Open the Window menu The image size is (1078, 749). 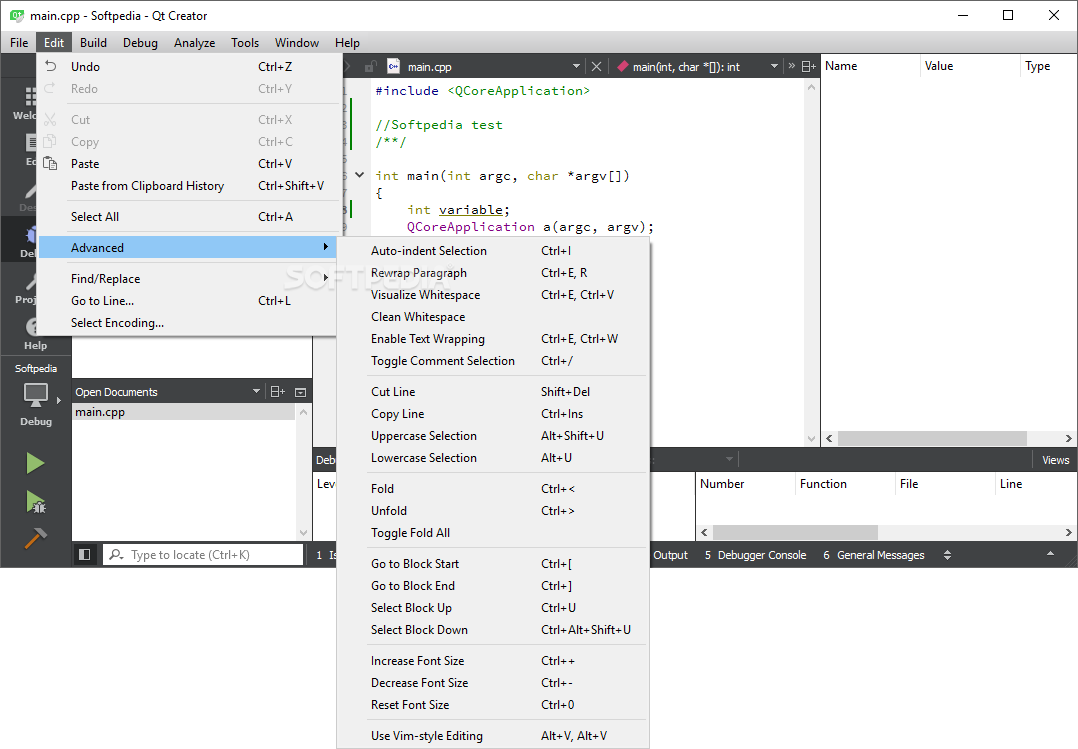(x=297, y=43)
